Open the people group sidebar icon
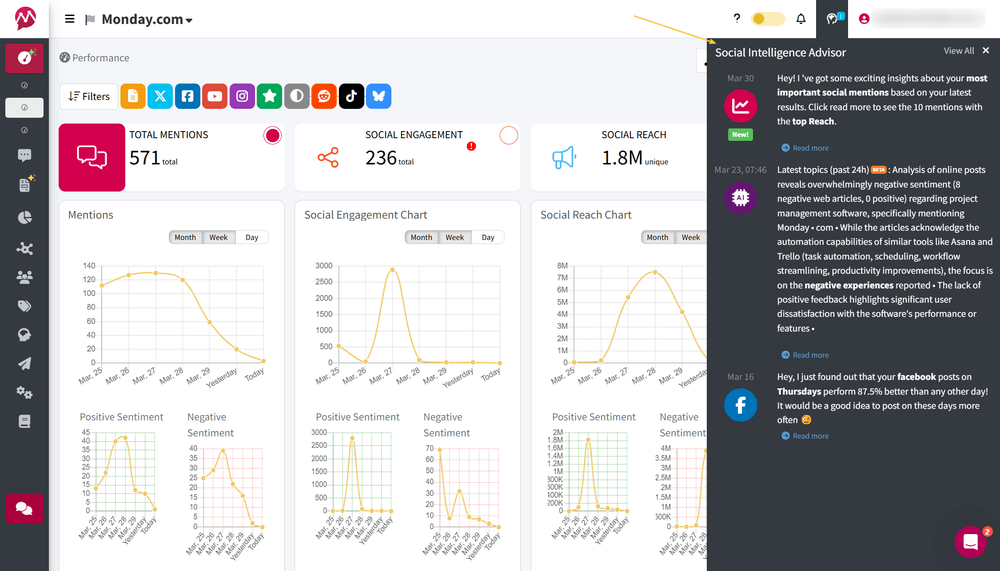This screenshot has height=571, width=1000. [x=25, y=277]
